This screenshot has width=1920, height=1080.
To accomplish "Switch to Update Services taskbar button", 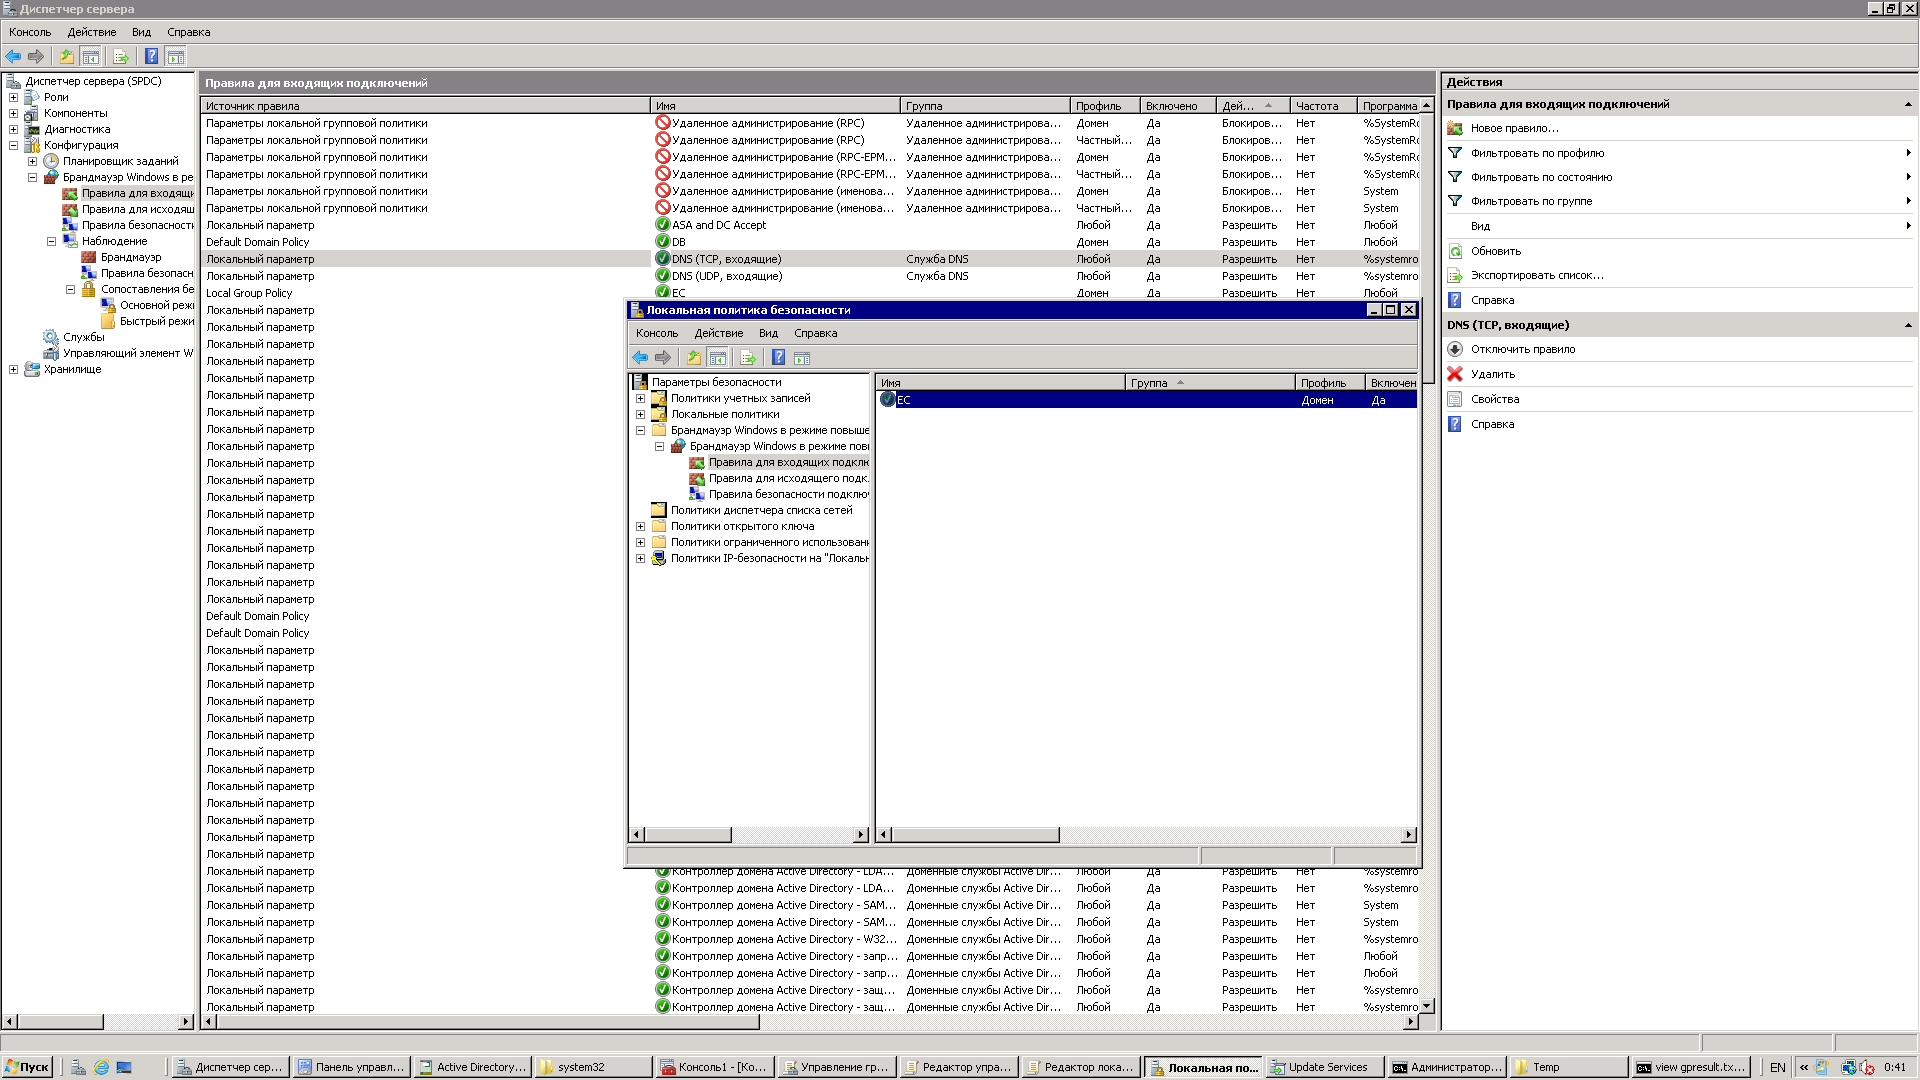I will pyautogui.click(x=1324, y=1067).
